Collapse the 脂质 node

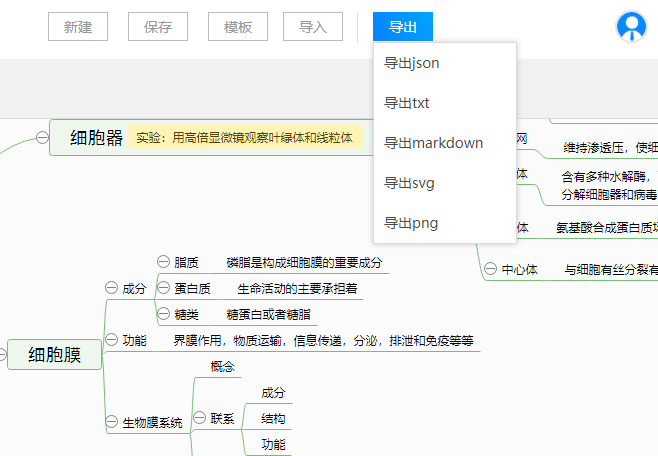click(163, 262)
